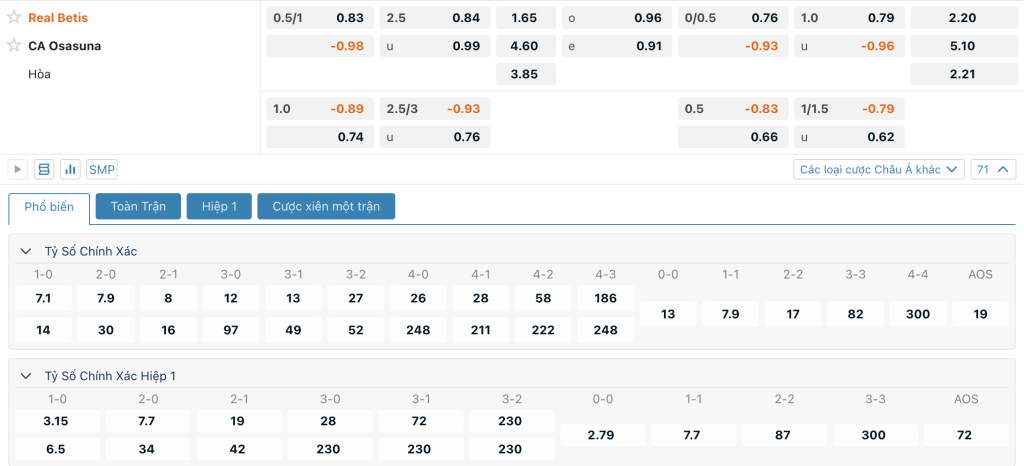Viewport: 1024px width, 466px height.
Task: Bet first-half 0-0 score at 2.79
Action: click(602, 435)
